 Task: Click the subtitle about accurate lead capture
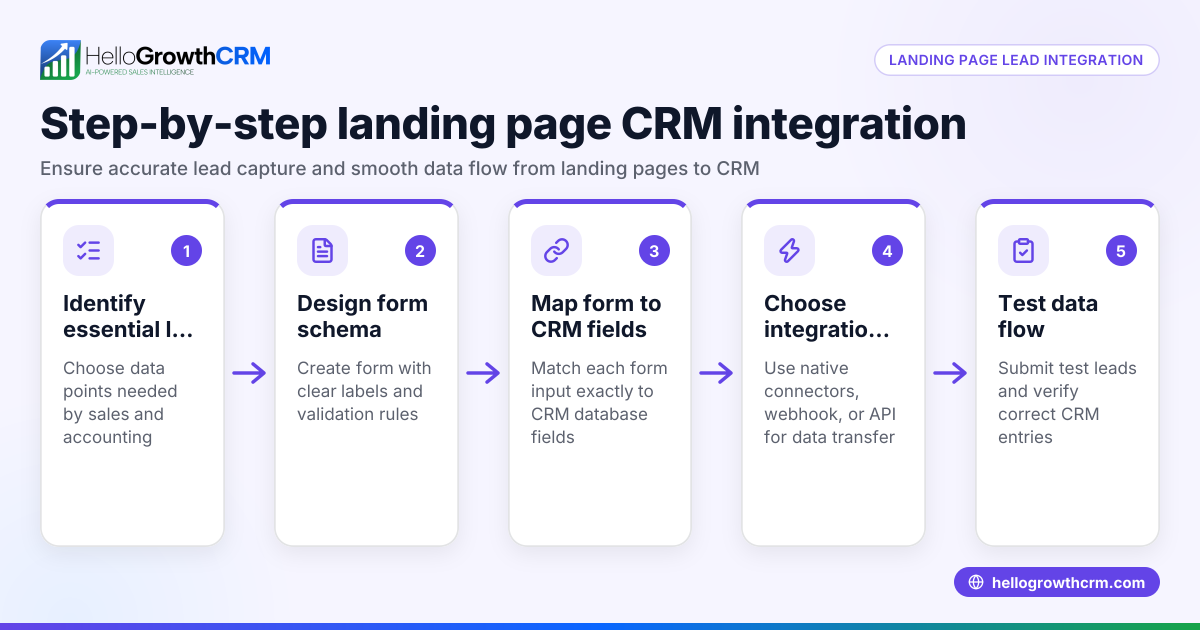[400, 169]
